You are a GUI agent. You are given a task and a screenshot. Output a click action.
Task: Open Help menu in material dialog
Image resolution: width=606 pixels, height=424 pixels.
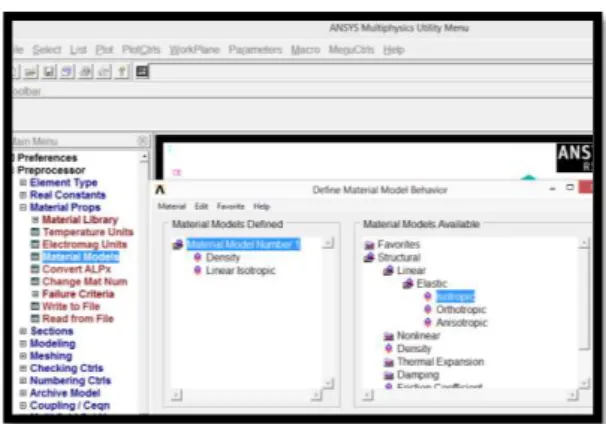tap(262, 206)
